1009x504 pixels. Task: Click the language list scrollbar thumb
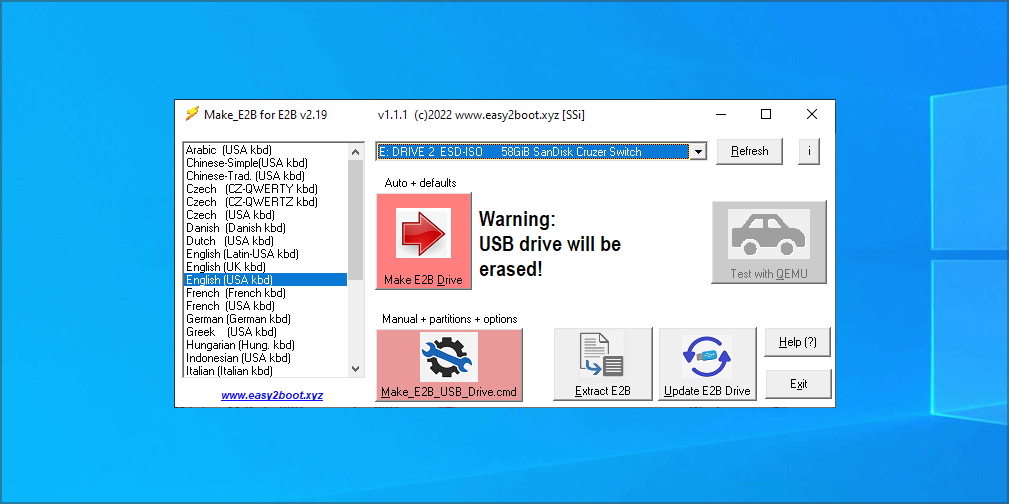pos(355,219)
